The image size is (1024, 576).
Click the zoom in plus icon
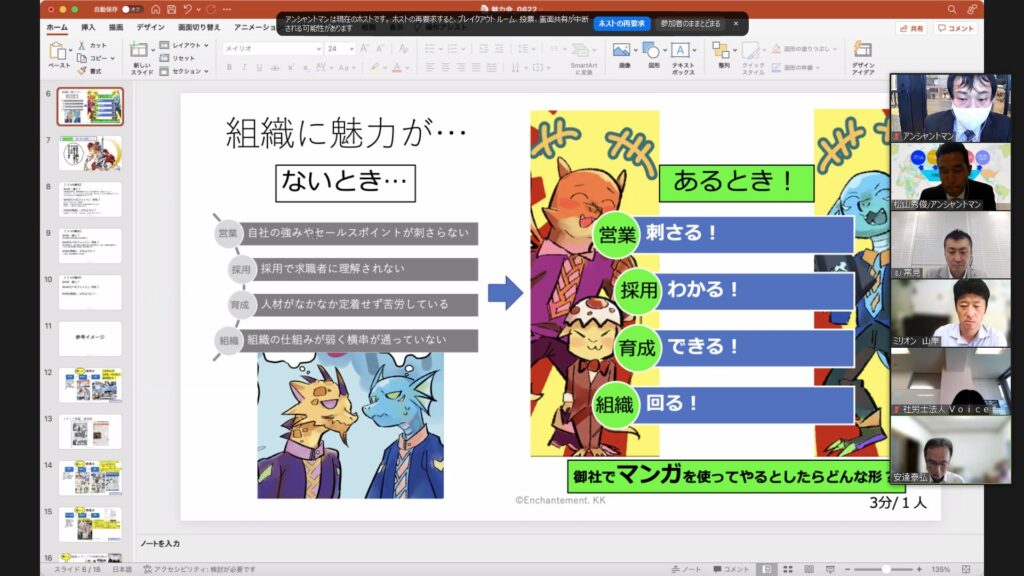pyautogui.click(x=919, y=569)
